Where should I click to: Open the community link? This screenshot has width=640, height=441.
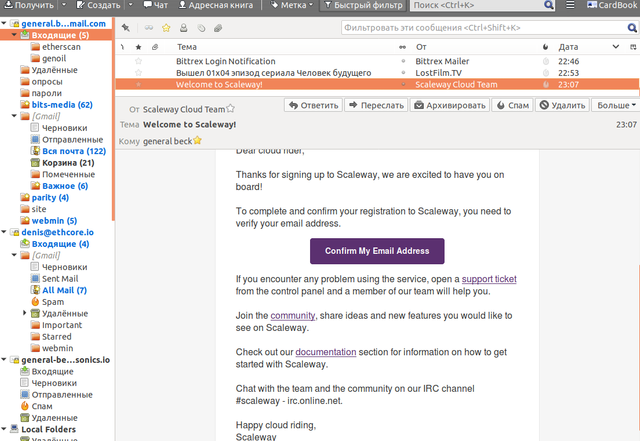pyautogui.click(x=293, y=316)
